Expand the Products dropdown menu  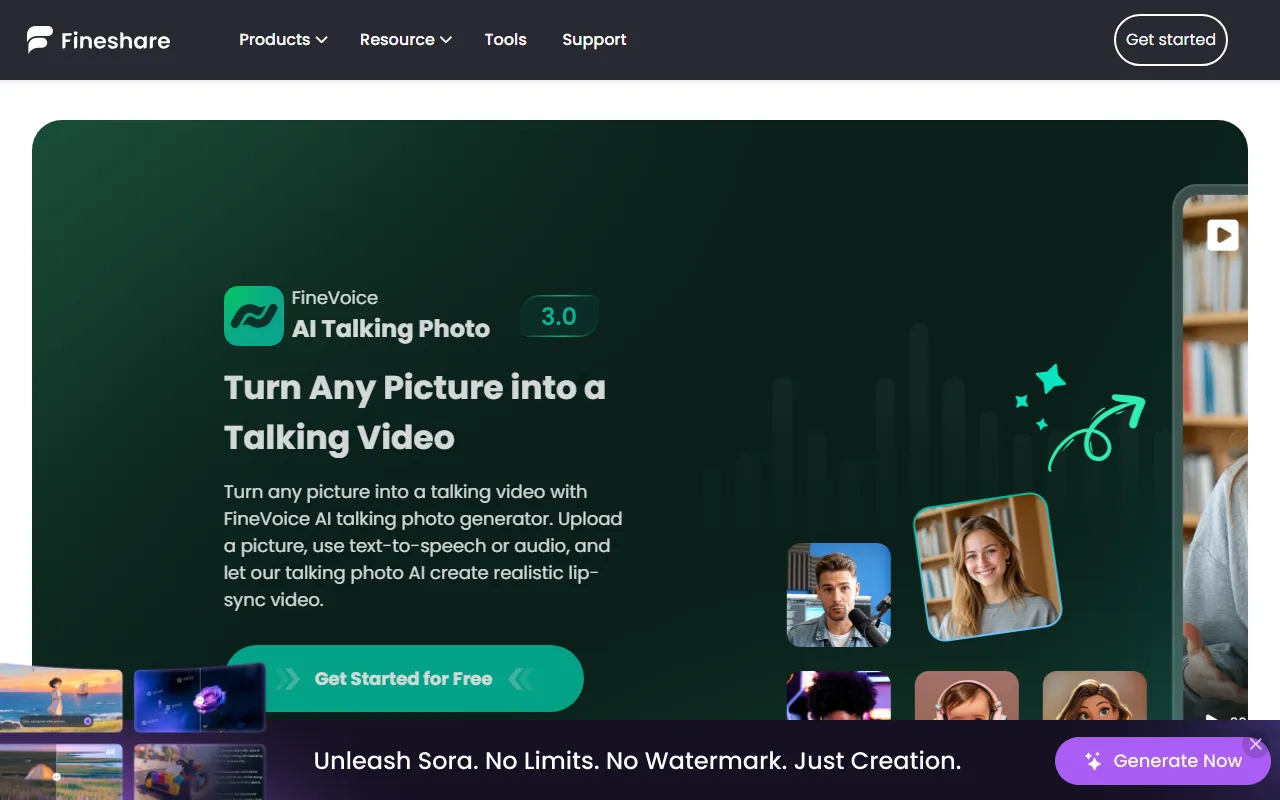283,40
